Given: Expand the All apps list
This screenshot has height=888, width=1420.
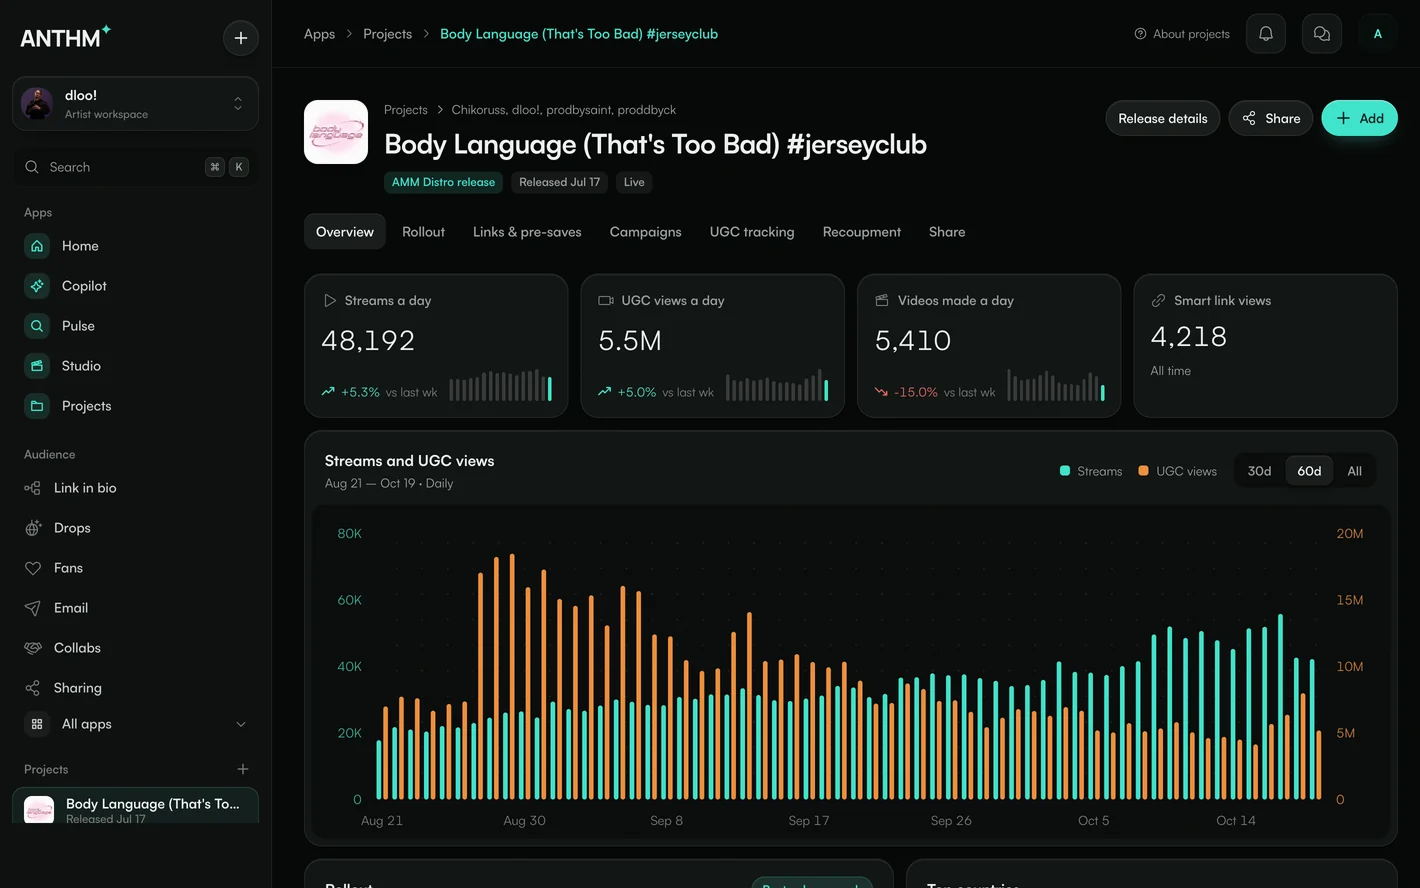Looking at the screenshot, I should 135,724.
